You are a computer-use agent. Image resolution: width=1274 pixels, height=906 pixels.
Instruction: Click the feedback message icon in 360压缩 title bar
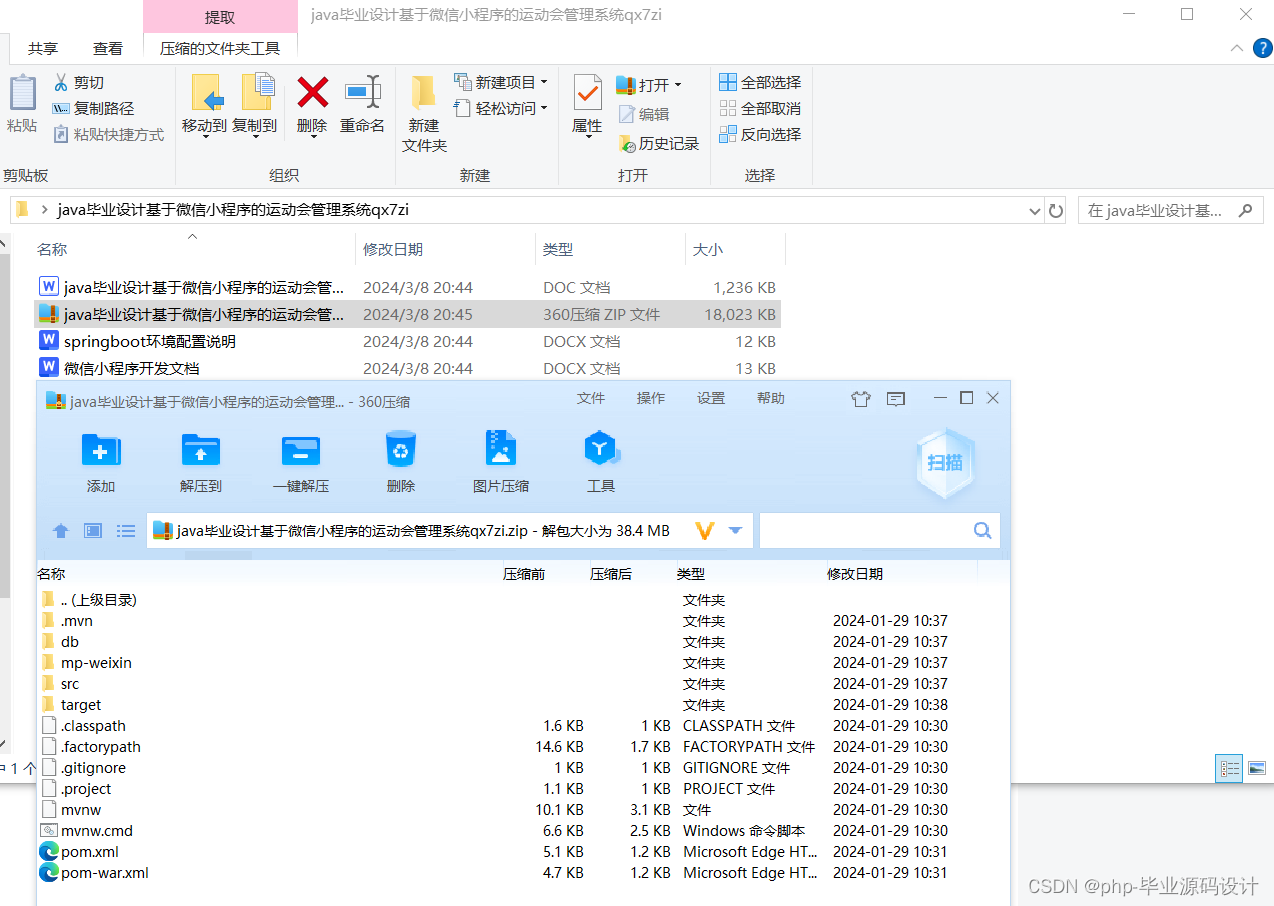click(896, 399)
